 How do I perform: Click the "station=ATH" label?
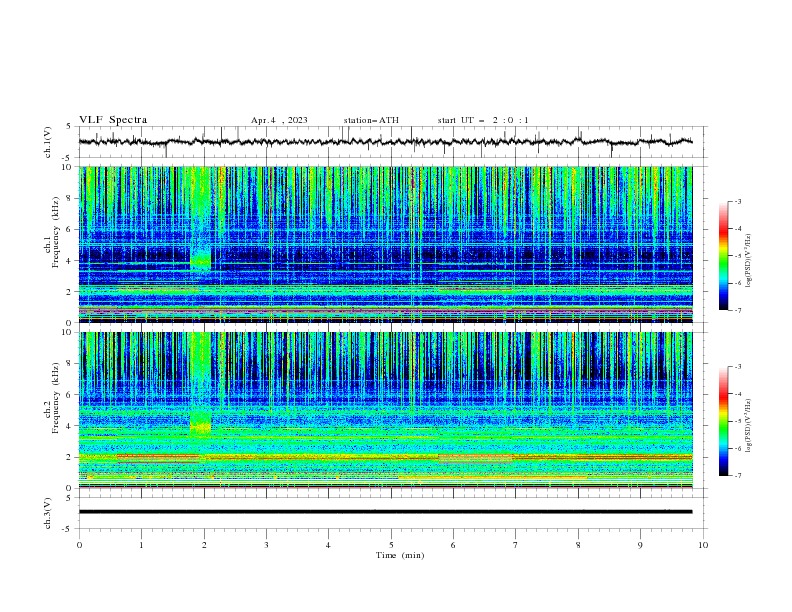[x=371, y=120]
